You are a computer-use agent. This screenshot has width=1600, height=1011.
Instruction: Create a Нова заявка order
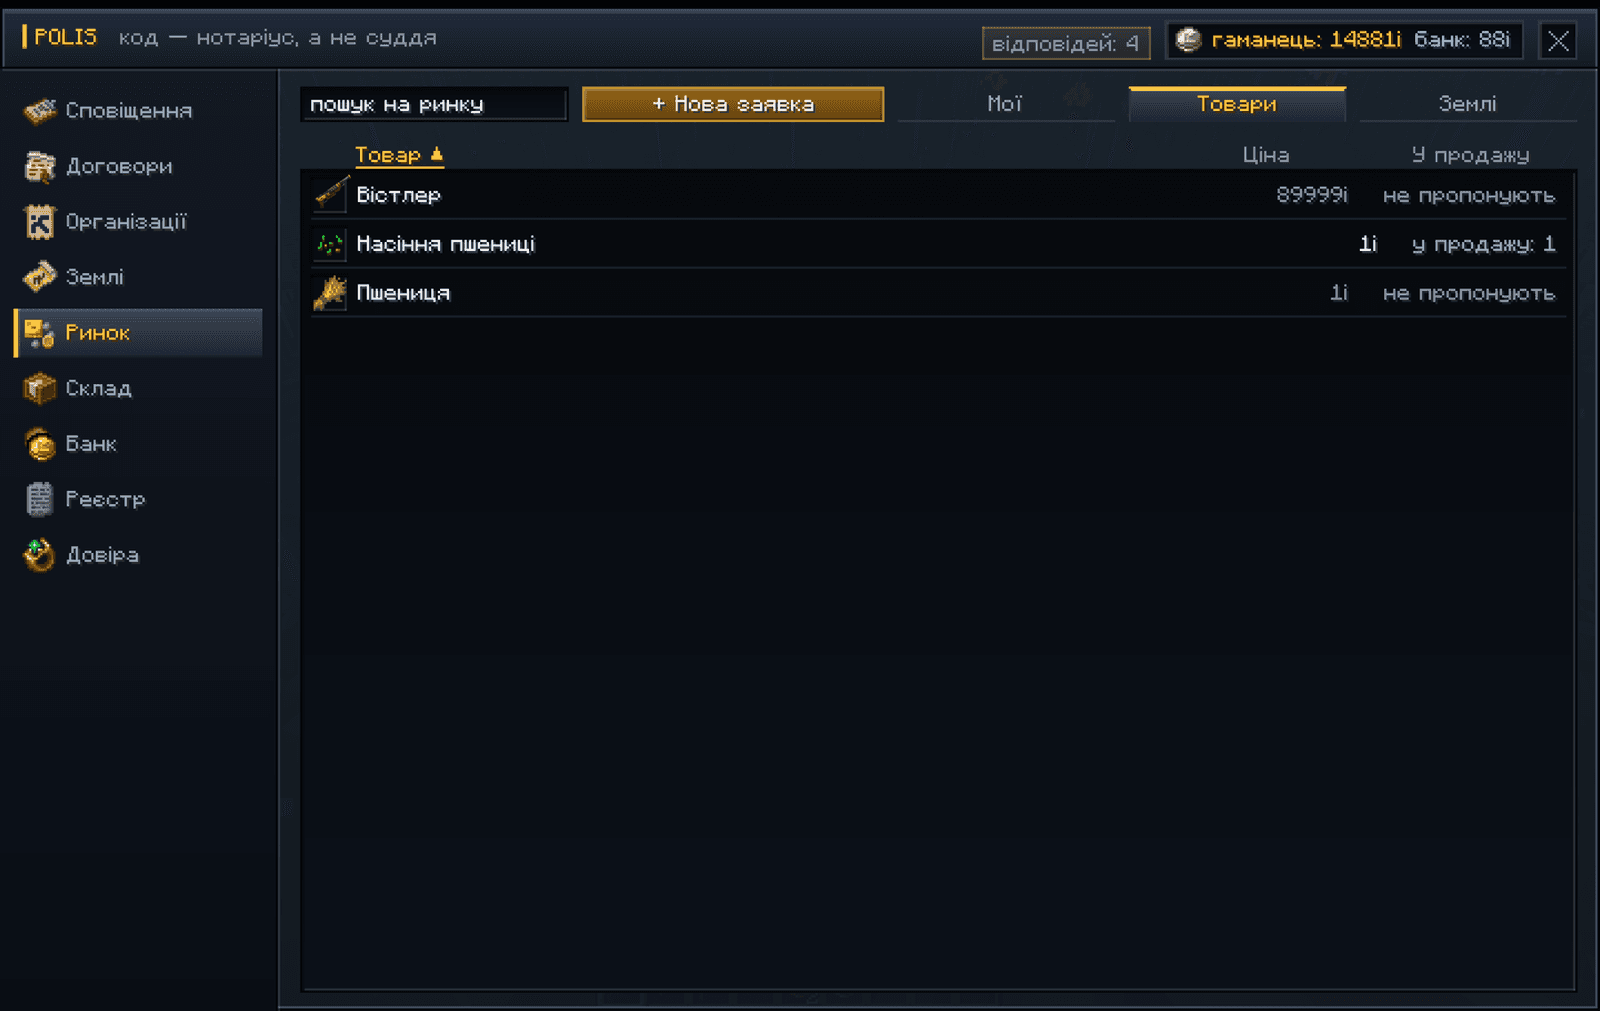tap(733, 104)
